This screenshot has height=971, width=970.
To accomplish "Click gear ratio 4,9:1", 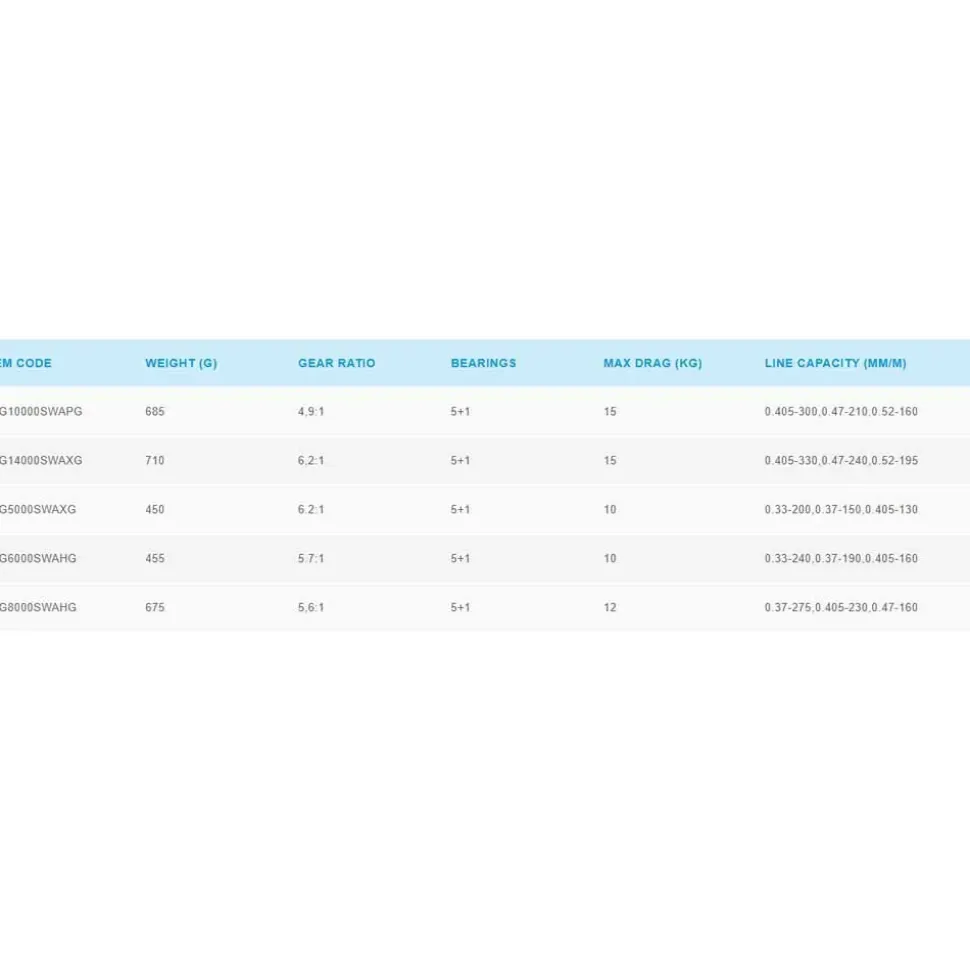I will (311, 412).
